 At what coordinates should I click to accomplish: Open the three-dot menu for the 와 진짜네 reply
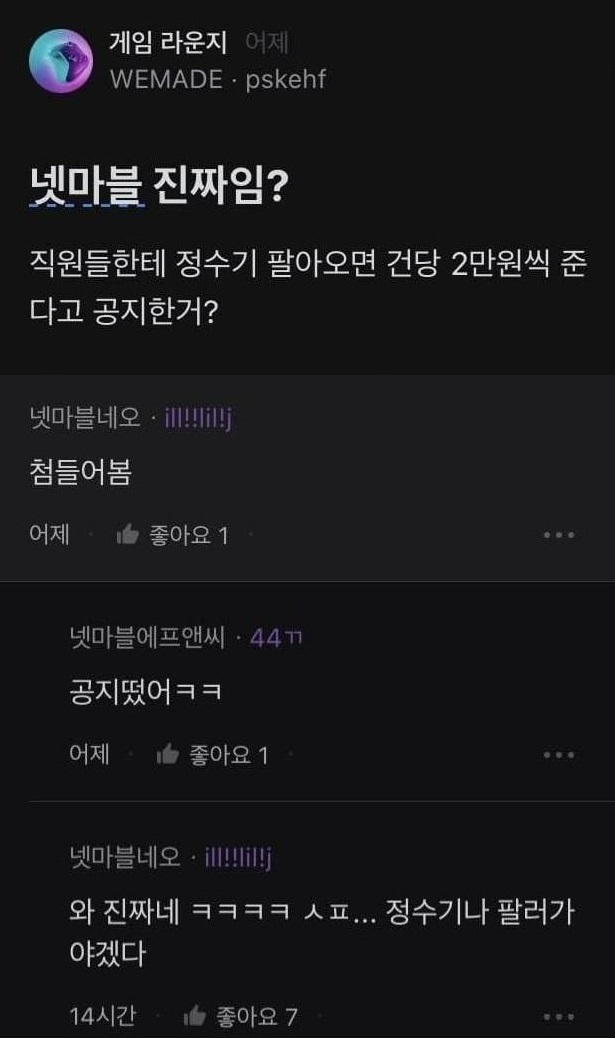coord(559,1017)
